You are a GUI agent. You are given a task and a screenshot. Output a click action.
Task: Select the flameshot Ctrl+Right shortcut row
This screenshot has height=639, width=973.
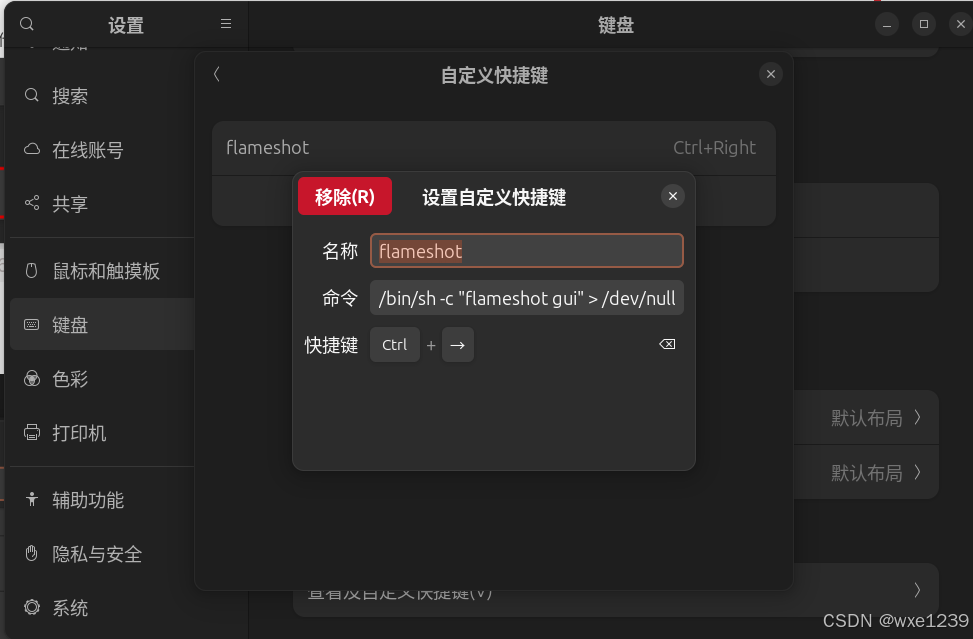pyautogui.click(x=494, y=148)
